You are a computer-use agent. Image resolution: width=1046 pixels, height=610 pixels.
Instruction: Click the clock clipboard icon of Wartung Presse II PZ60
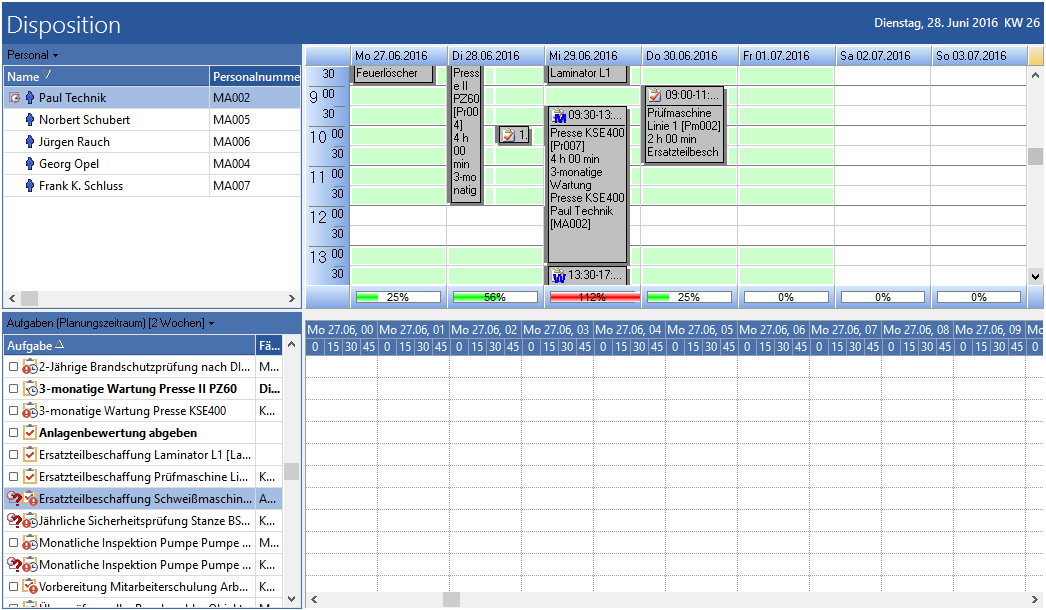pos(30,389)
